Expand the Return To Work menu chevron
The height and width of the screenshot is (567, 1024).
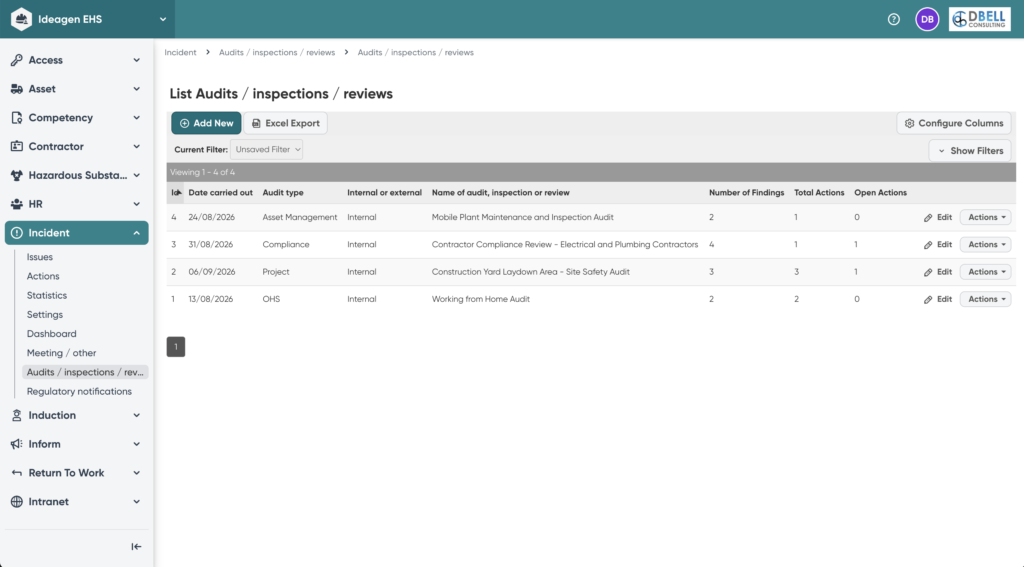[x=136, y=473]
